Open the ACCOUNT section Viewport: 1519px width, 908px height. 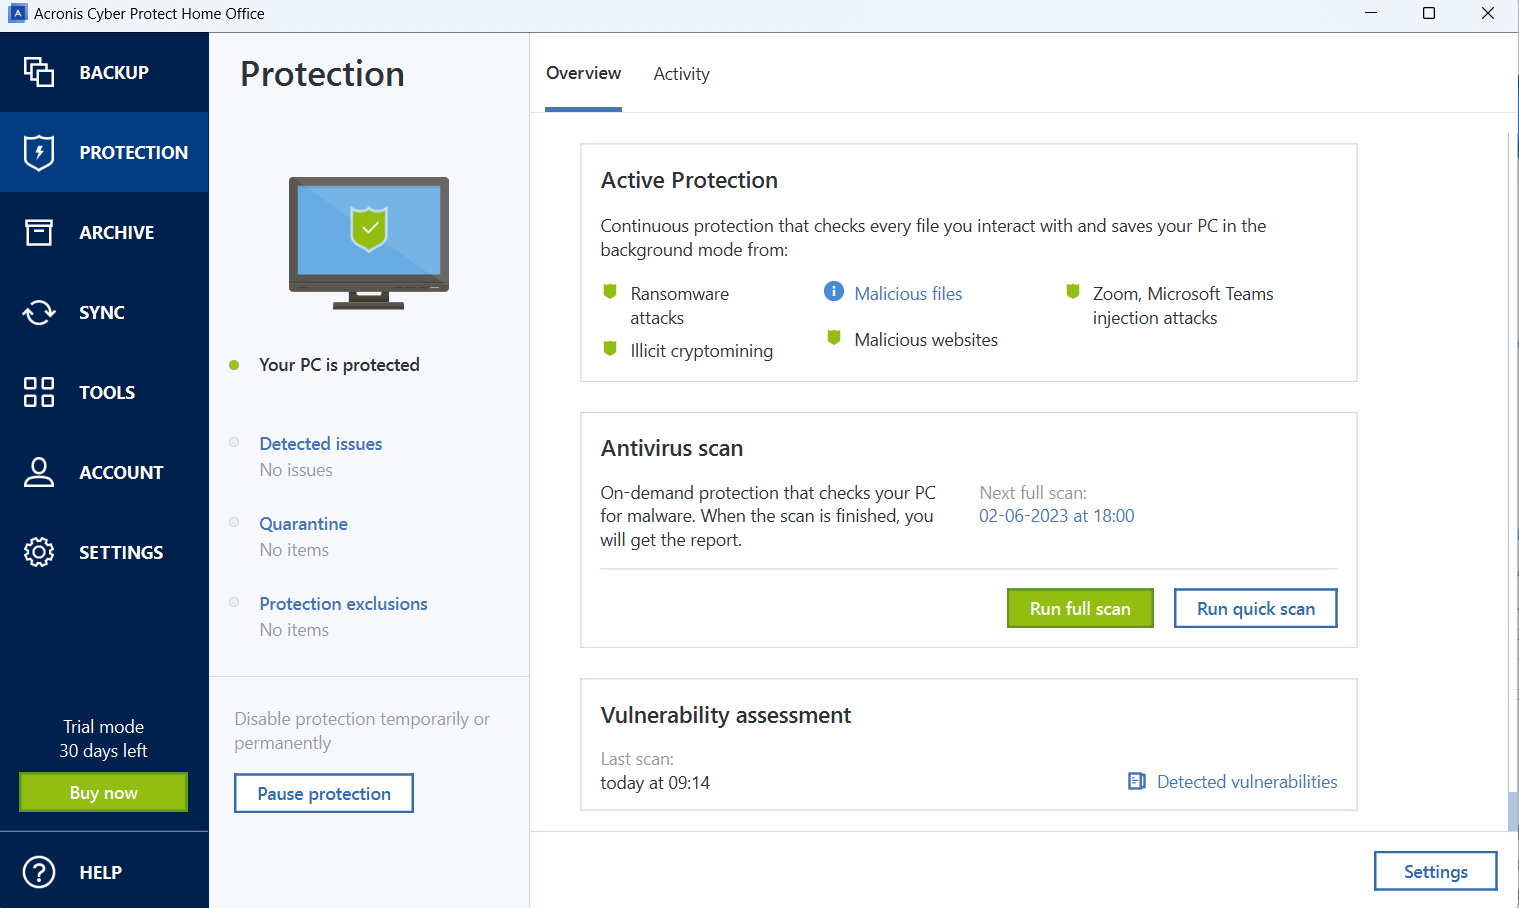point(104,472)
